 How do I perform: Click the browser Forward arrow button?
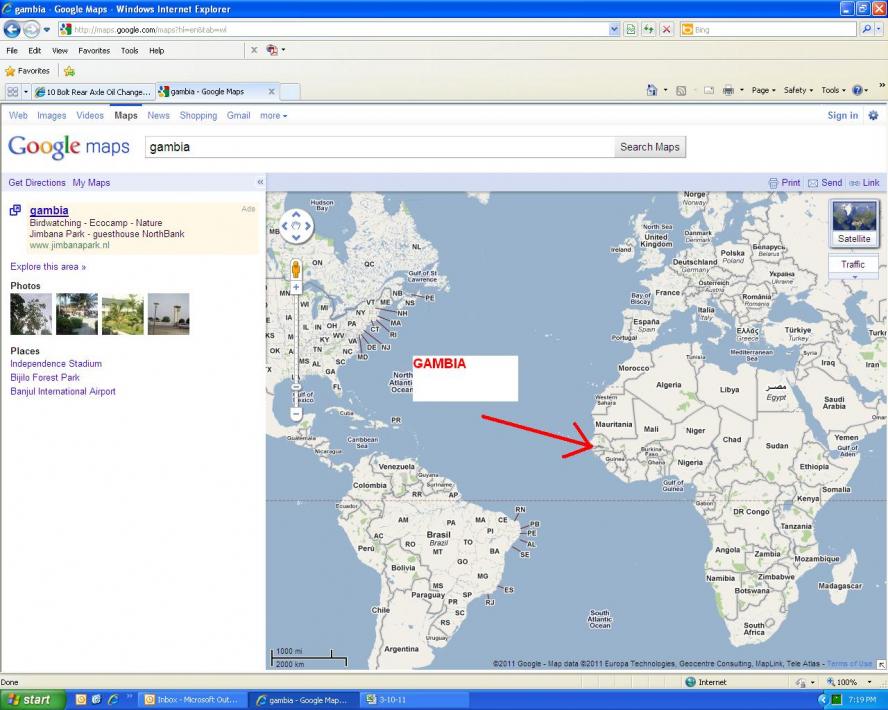click(x=31, y=29)
